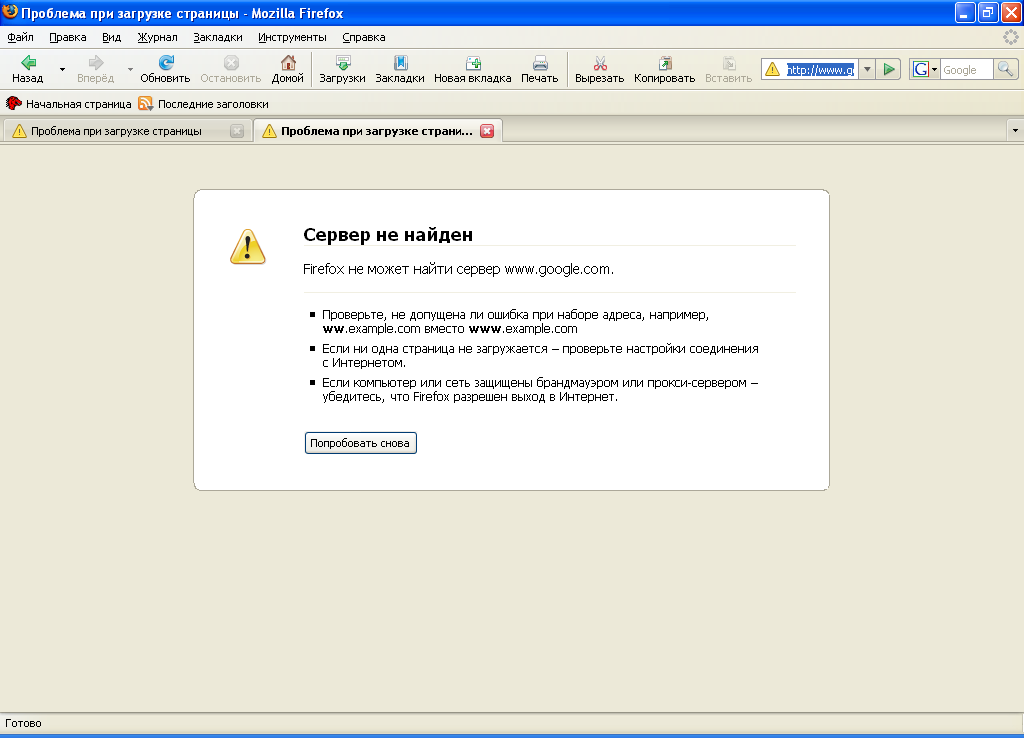Screen dimensions: 1024x738
Task: Minimize the Firefox window
Action: (965, 12)
